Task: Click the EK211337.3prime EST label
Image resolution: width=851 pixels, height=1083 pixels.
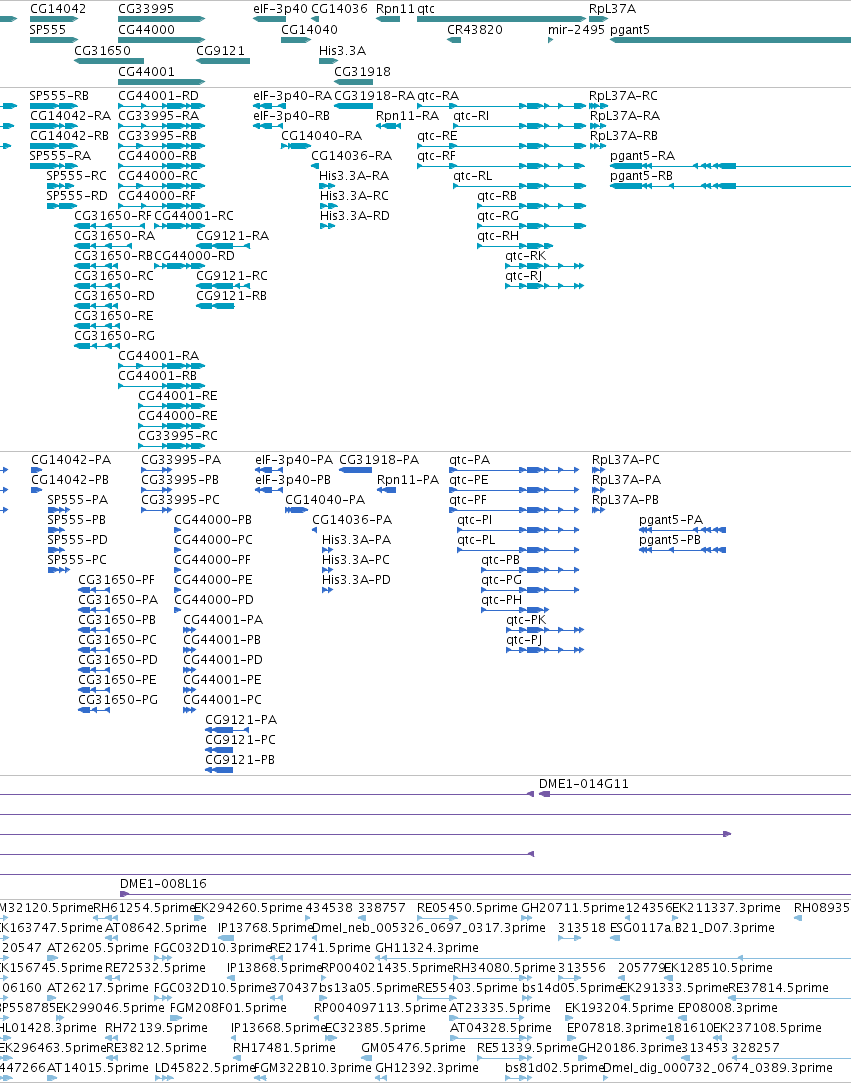Action: tap(726, 908)
